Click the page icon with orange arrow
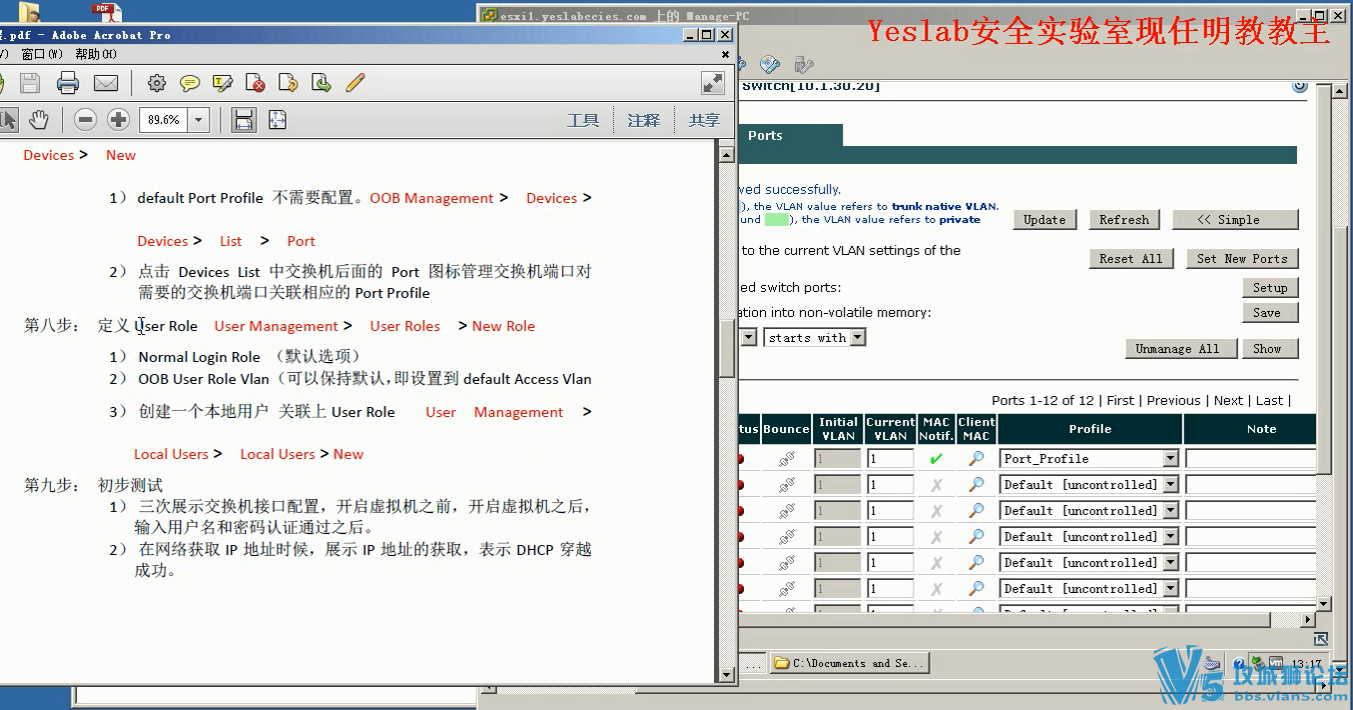 [288, 83]
